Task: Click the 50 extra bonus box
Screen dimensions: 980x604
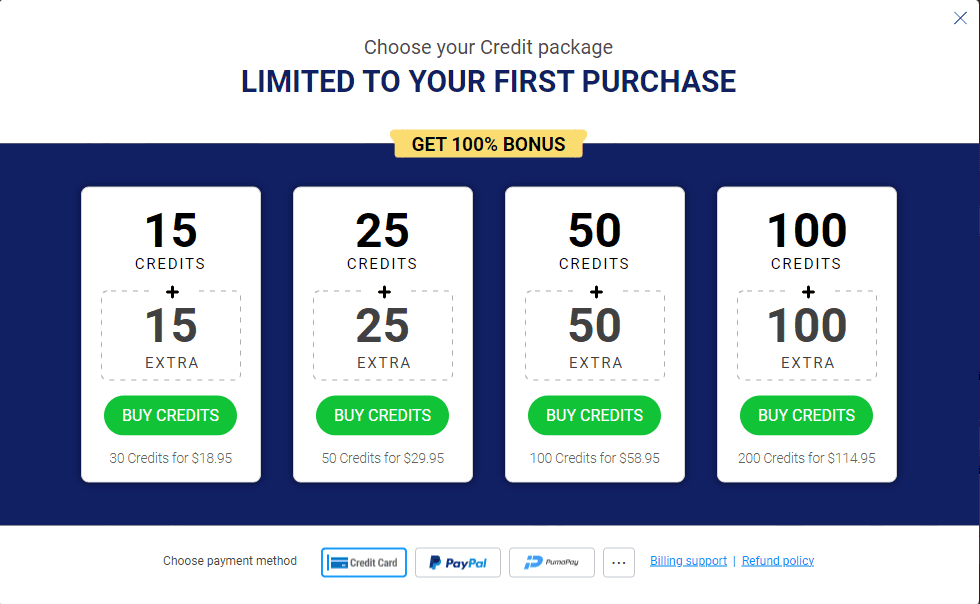Action: (595, 335)
